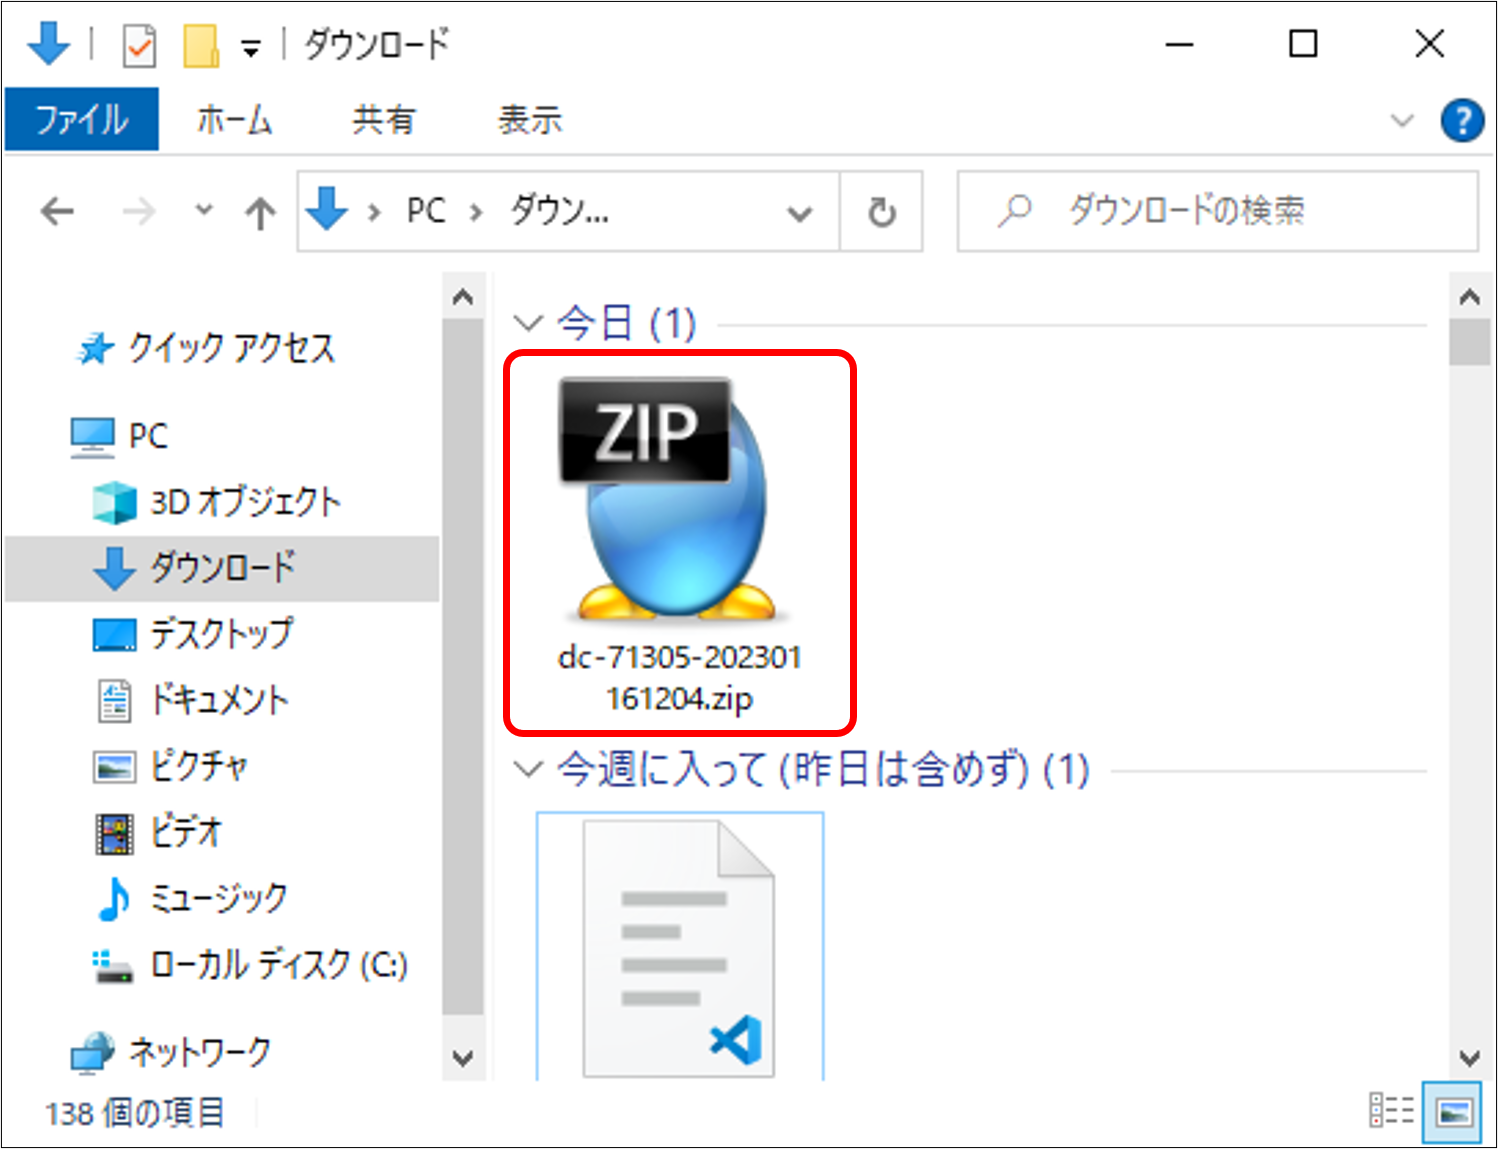Image resolution: width=1498 pixels, height=1149 pixels.
Task: Open the address bar history dropdown
Action: tap(798, 211)
